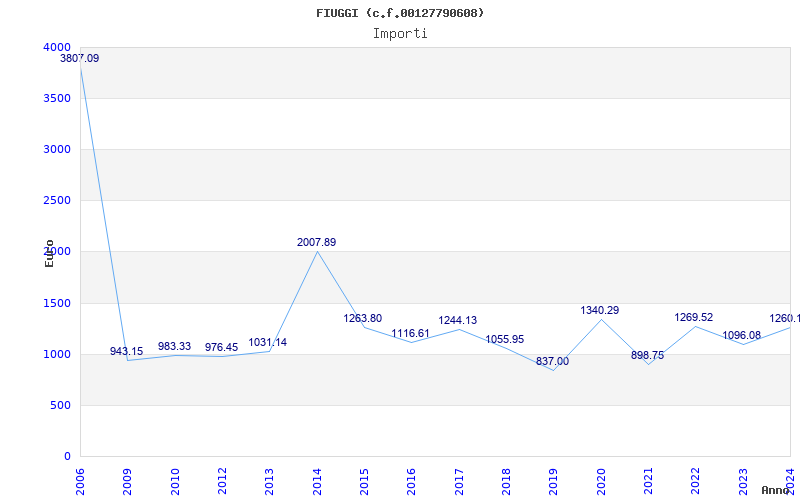Click the 2500 y-axis tick label
The height and width of the screenshot is (500, 800).
coord(57,200)
